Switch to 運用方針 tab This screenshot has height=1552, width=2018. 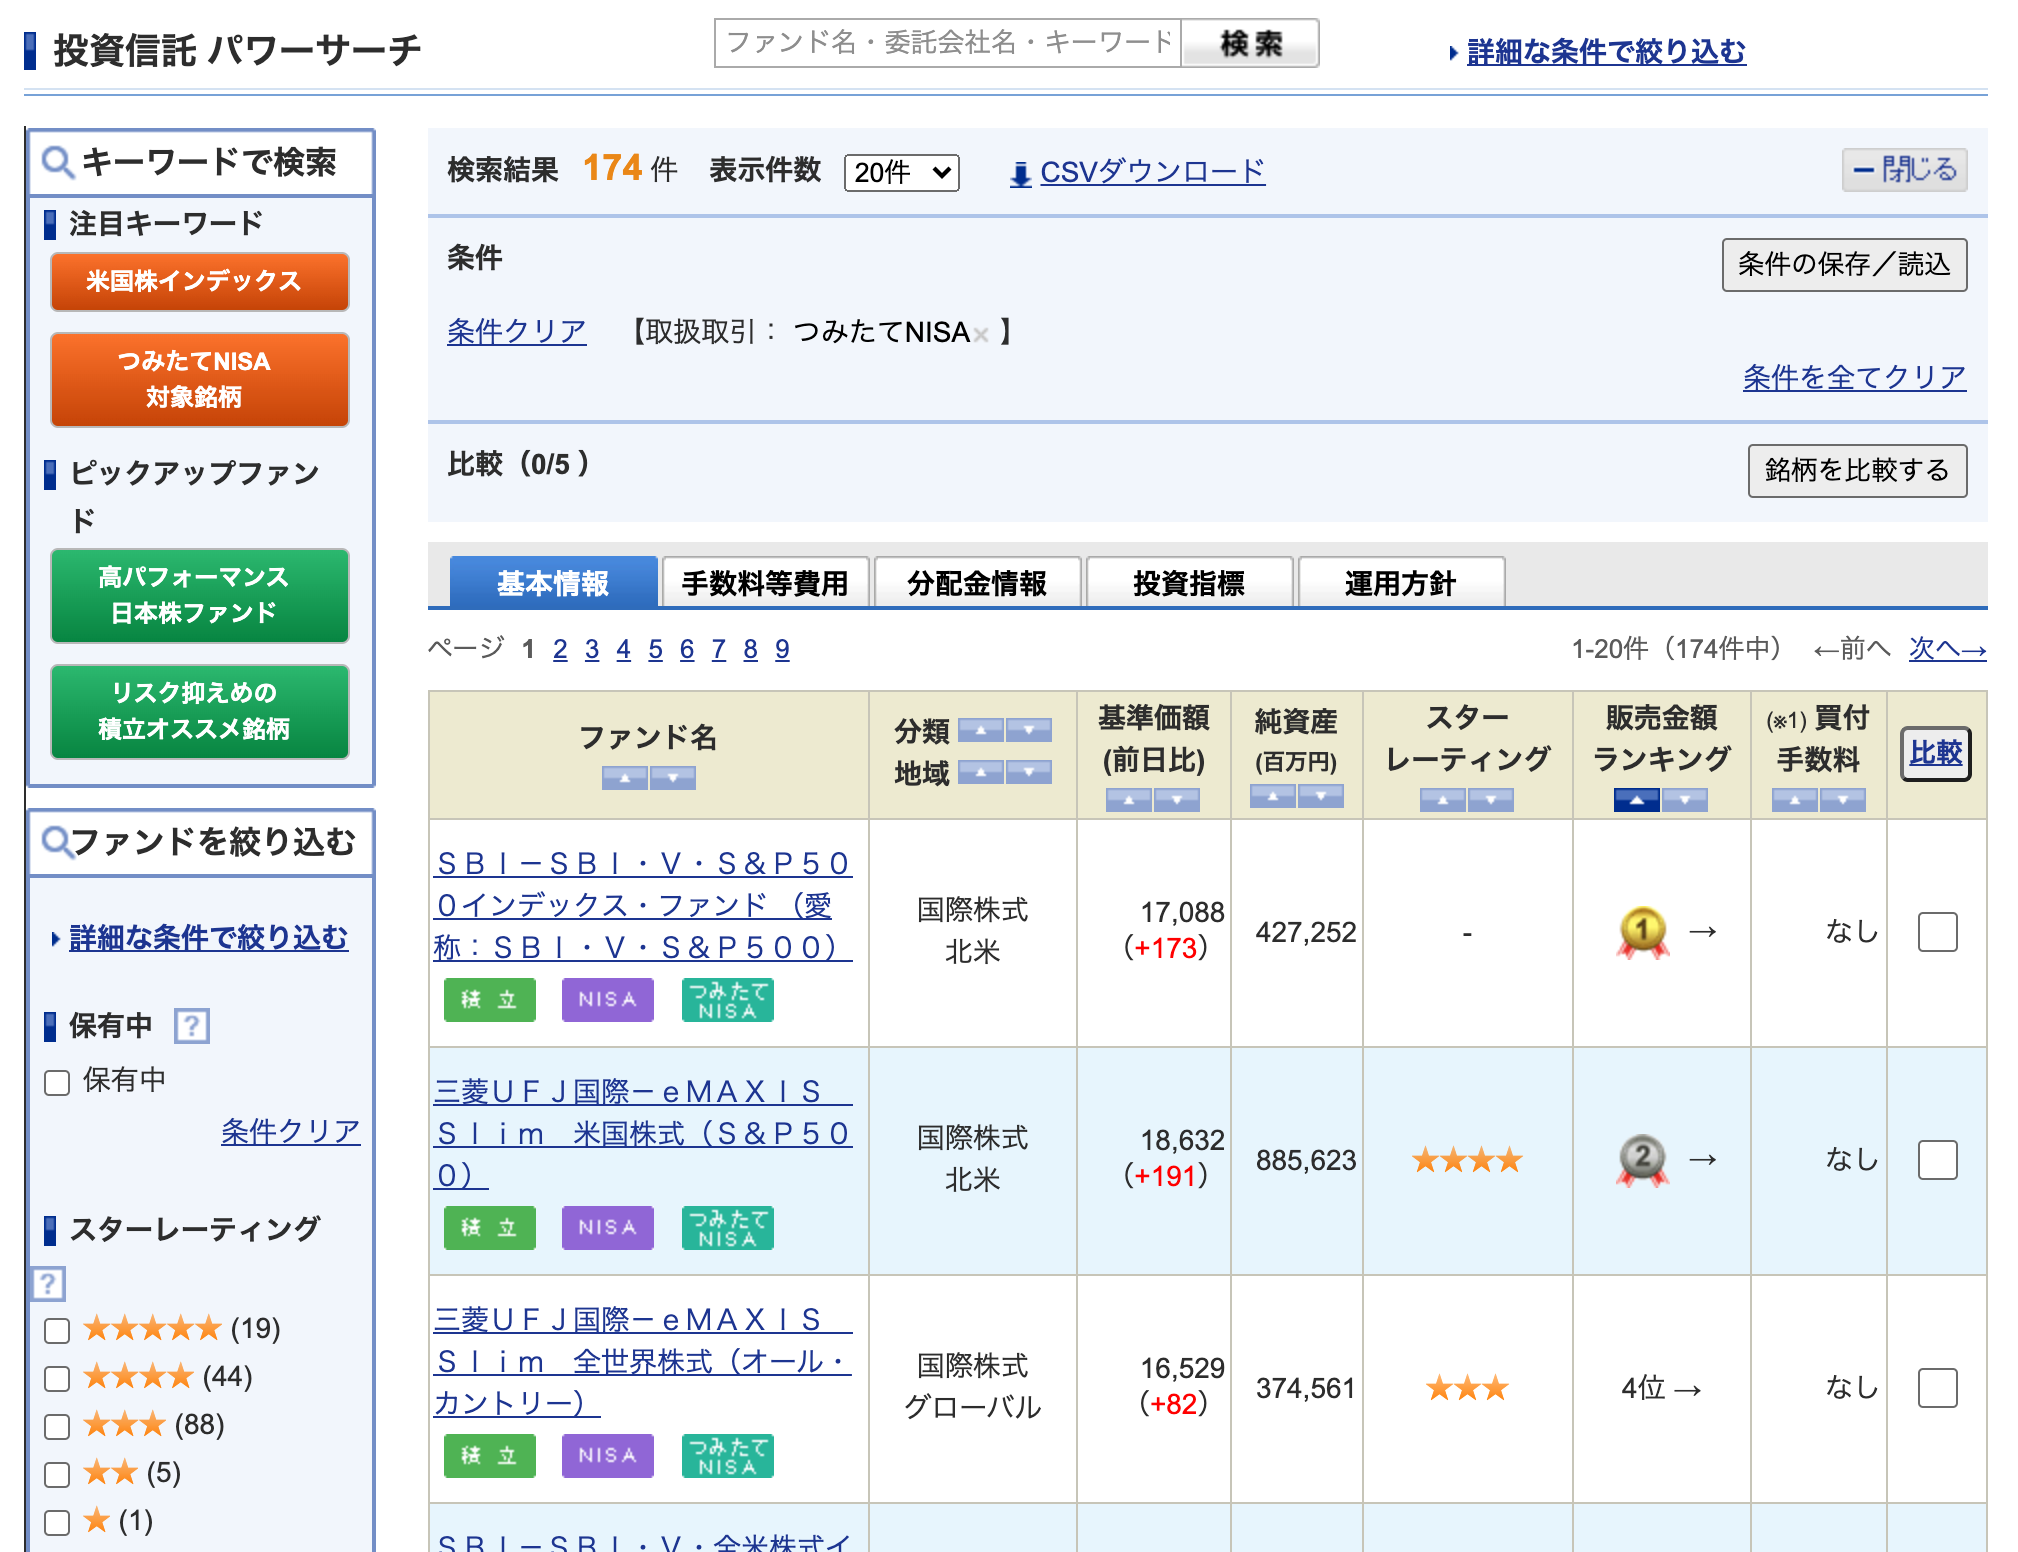pyautogui.click(x=1400, y=582)
